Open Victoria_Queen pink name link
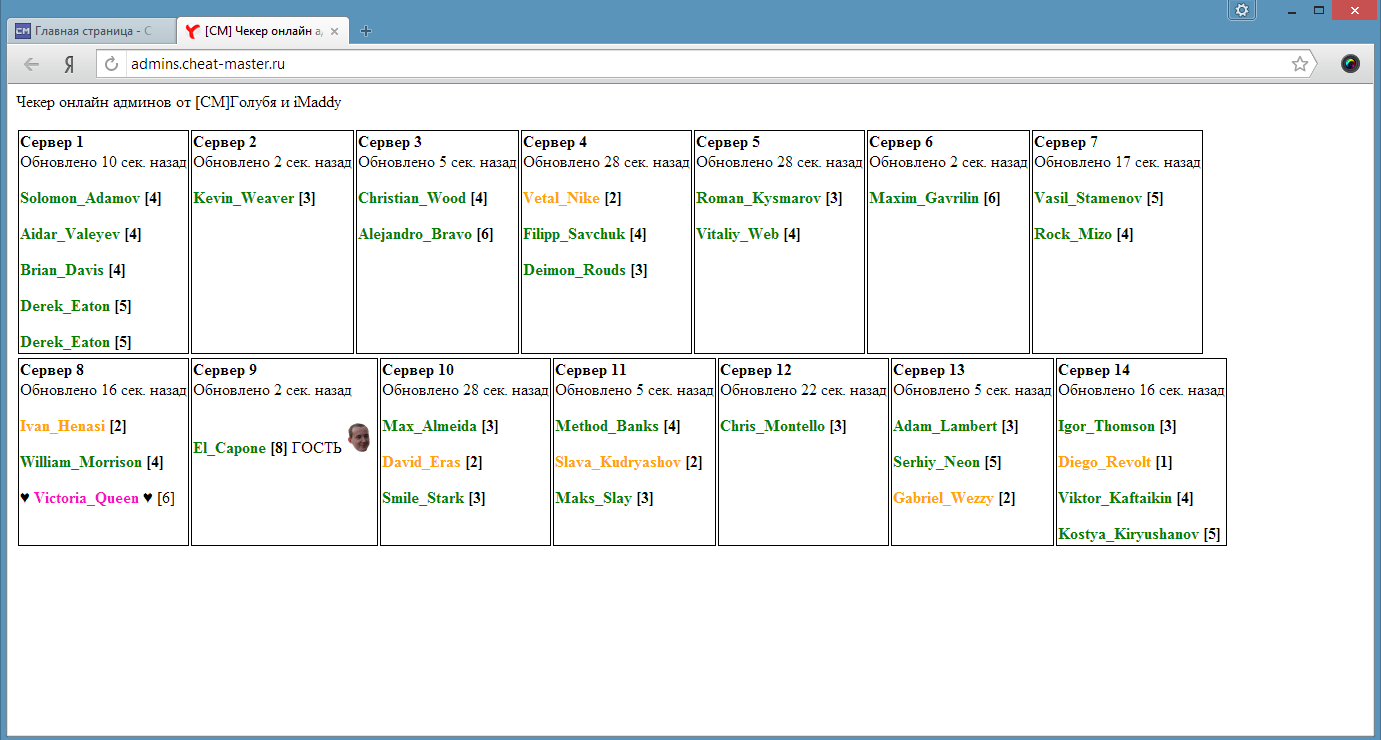This screenshot has height=740, width=1381. pos(86,498)
